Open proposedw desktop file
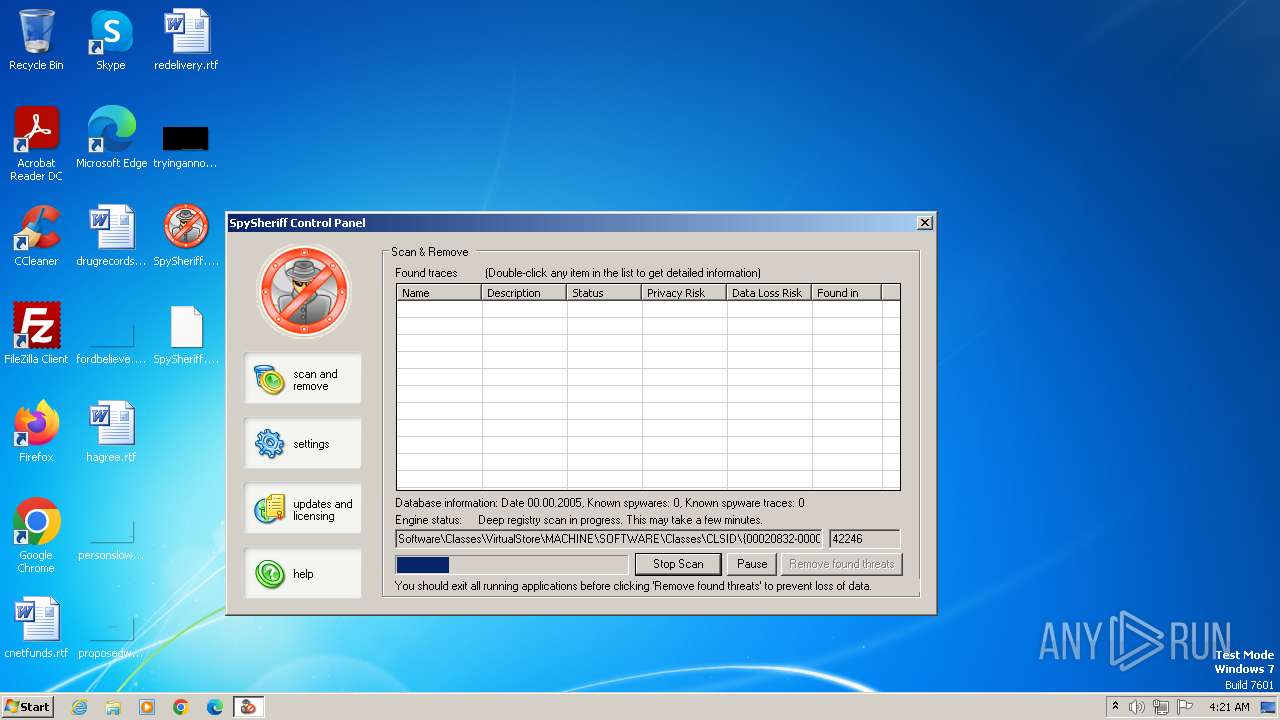1280x720 pixels. point(111,636)
